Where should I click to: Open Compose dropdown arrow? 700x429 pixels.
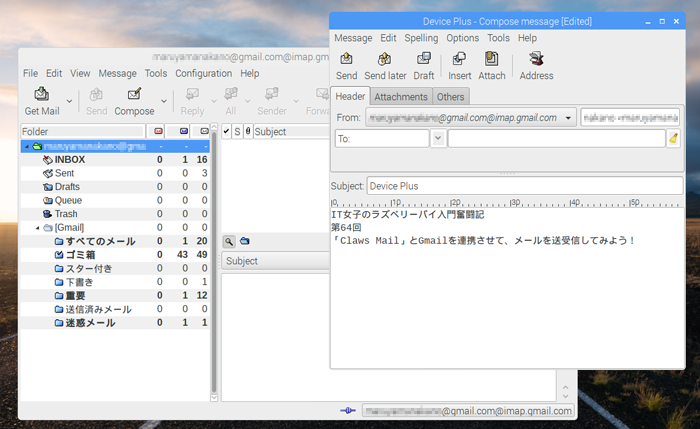[164, 101]
